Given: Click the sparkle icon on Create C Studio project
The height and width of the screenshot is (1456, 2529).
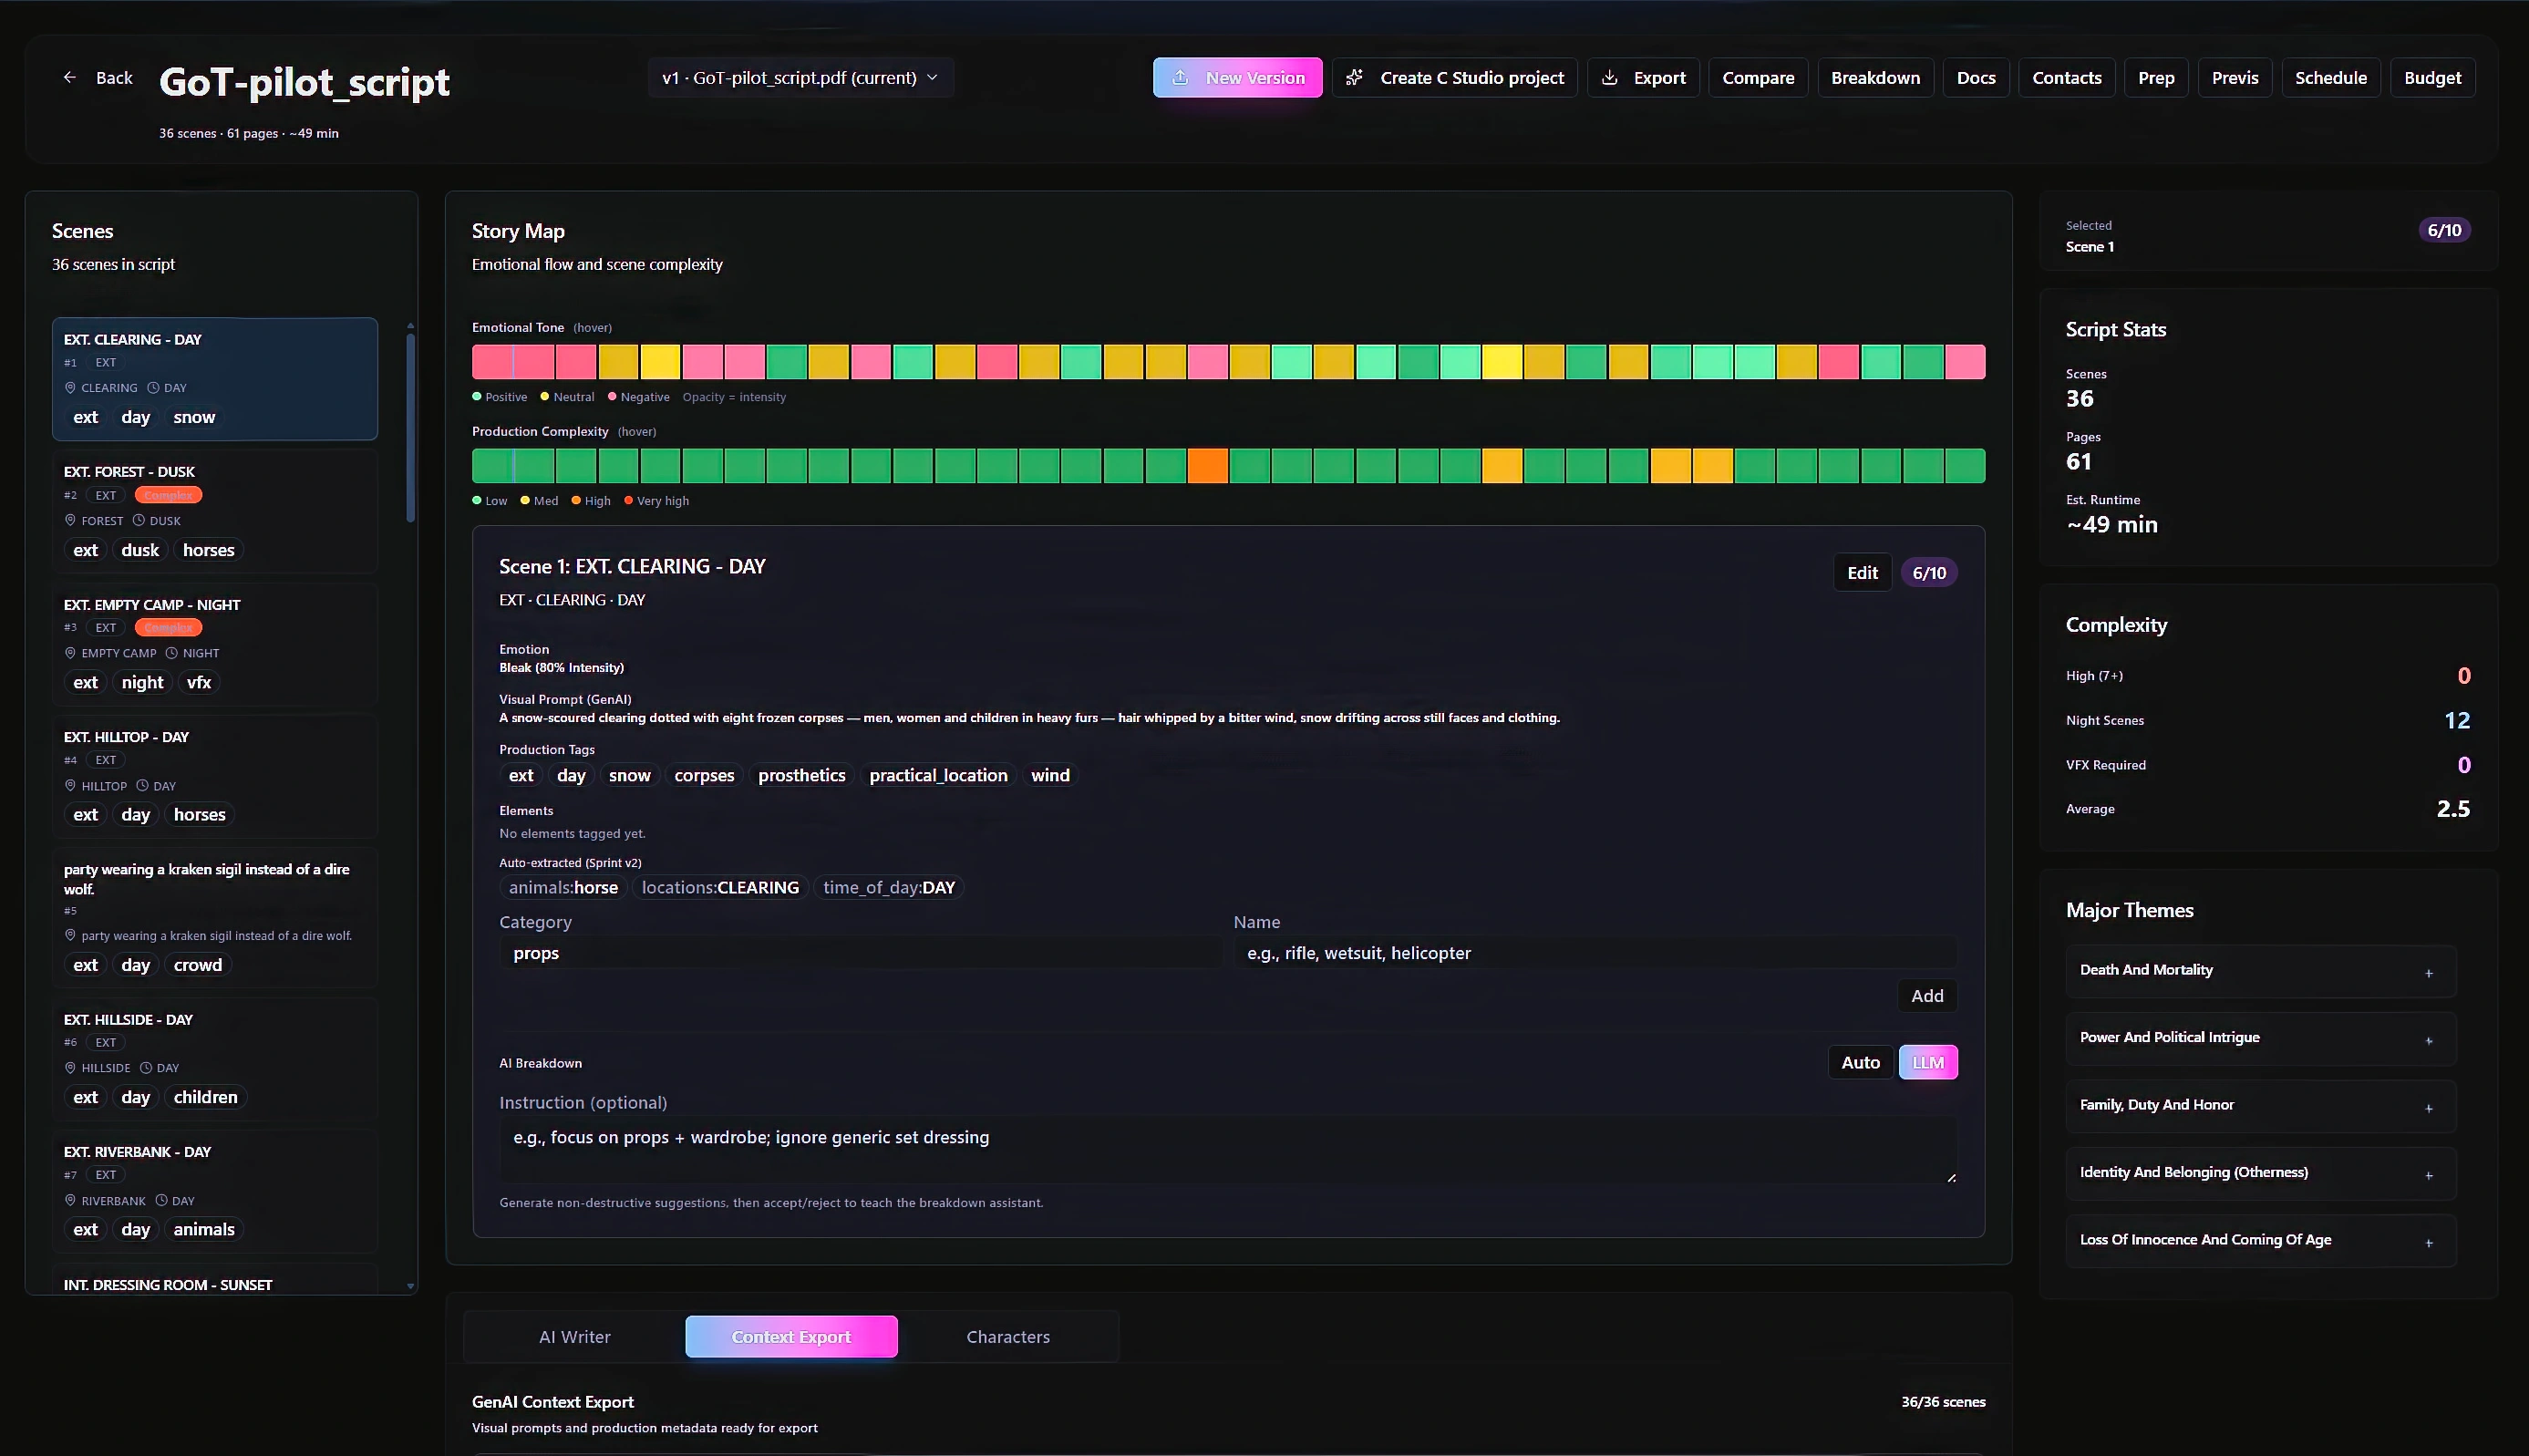Looking at the screenshot, I should coord(1354,77).
